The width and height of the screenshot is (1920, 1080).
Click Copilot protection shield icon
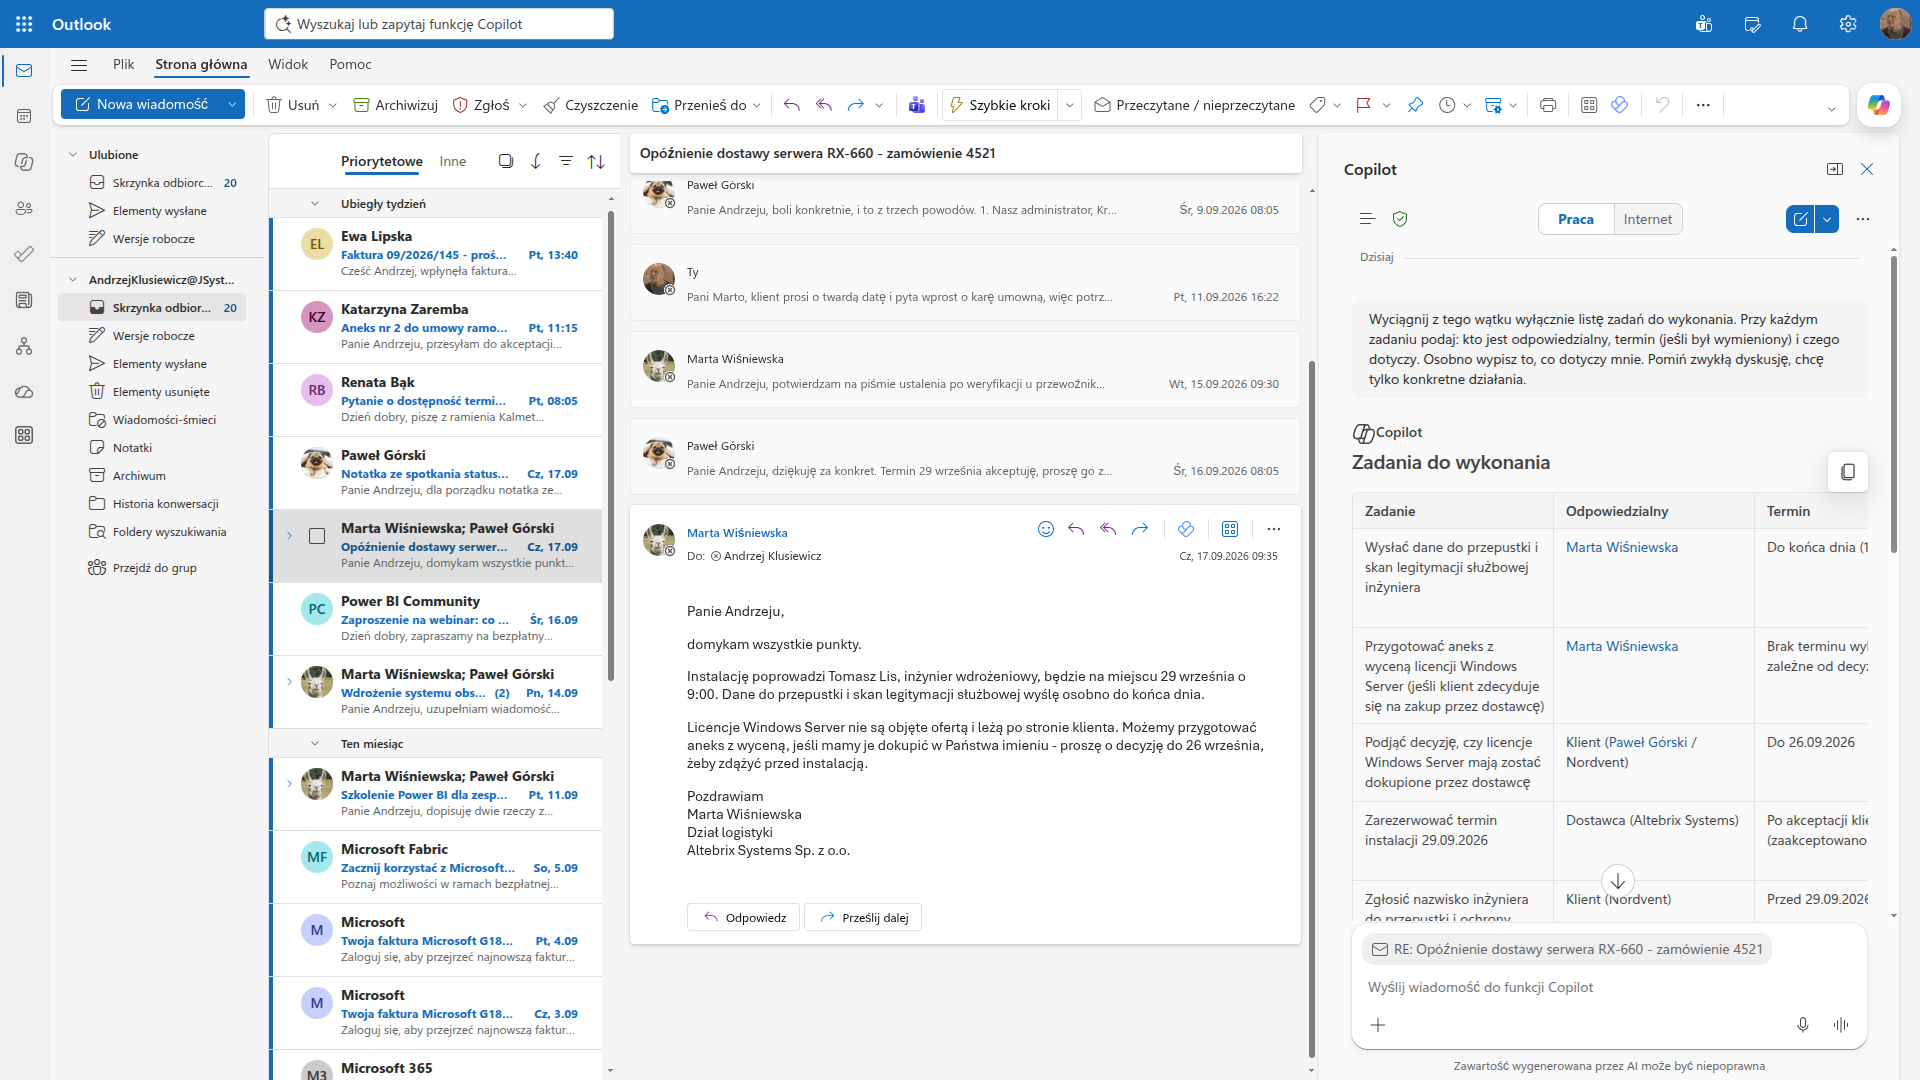click(1400, 219)
